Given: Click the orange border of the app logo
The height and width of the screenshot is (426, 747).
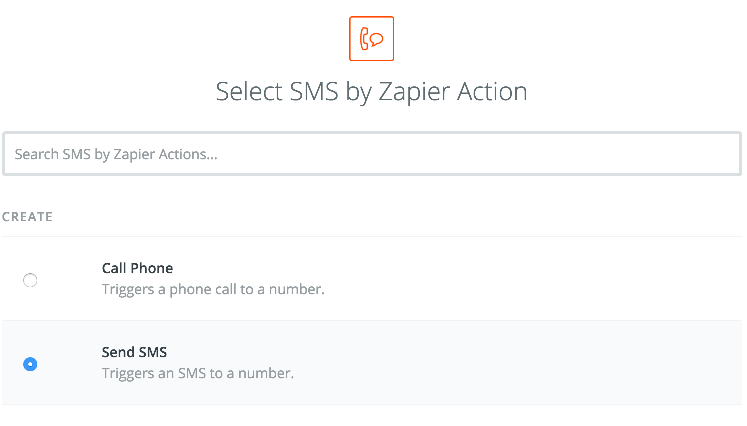Looking at the screenshot, I should click(371, 17).
